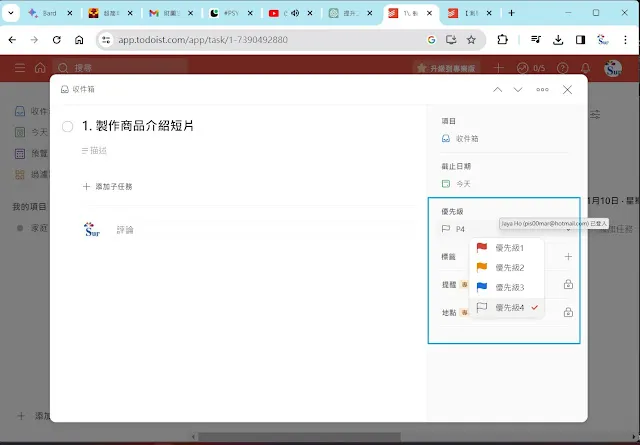Open the 我的項目 section heading

tap(29, 207)
